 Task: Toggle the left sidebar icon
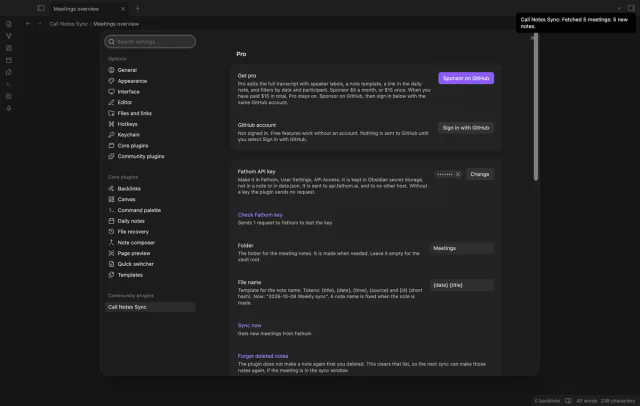[40, 8]
